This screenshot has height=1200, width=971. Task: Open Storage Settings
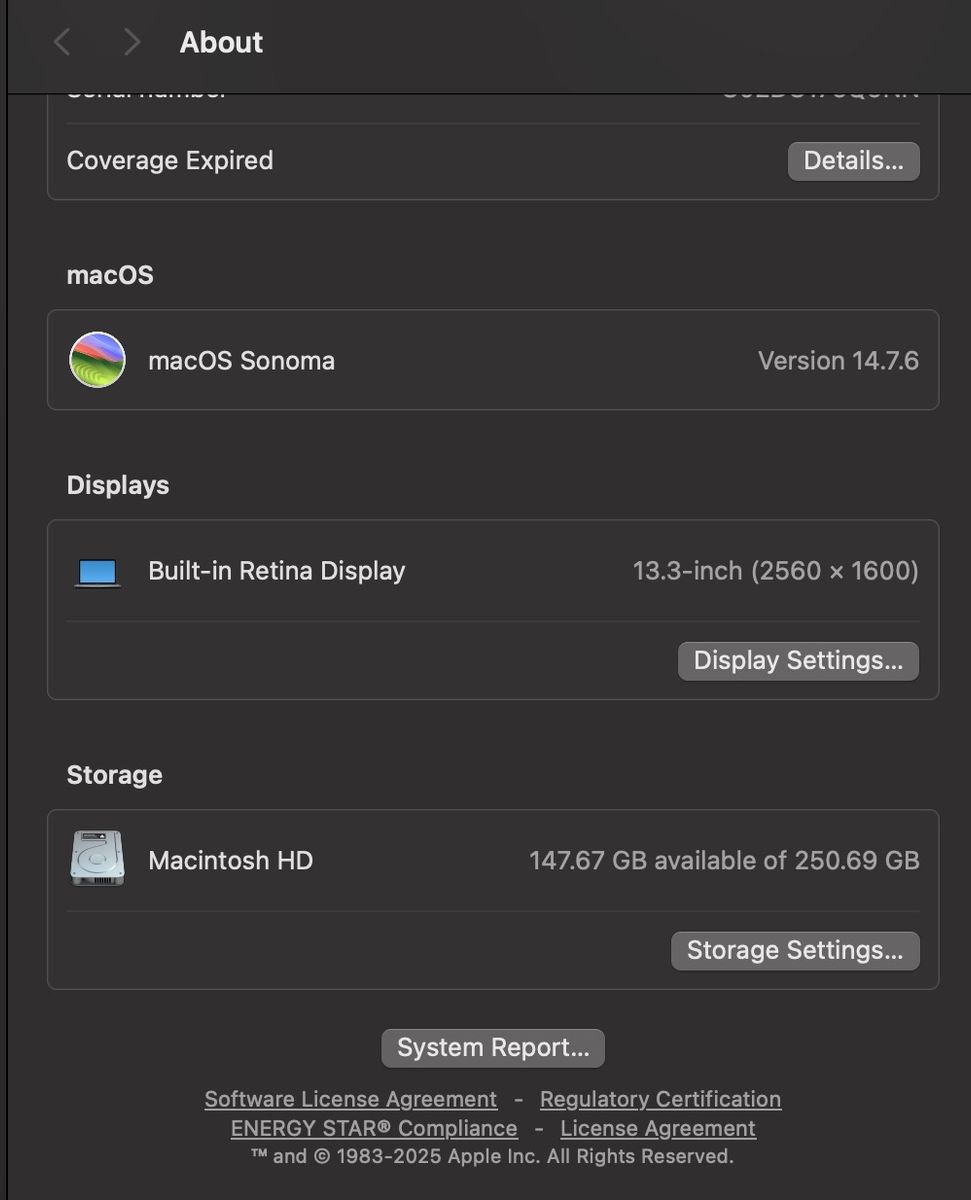coord(794,951)
